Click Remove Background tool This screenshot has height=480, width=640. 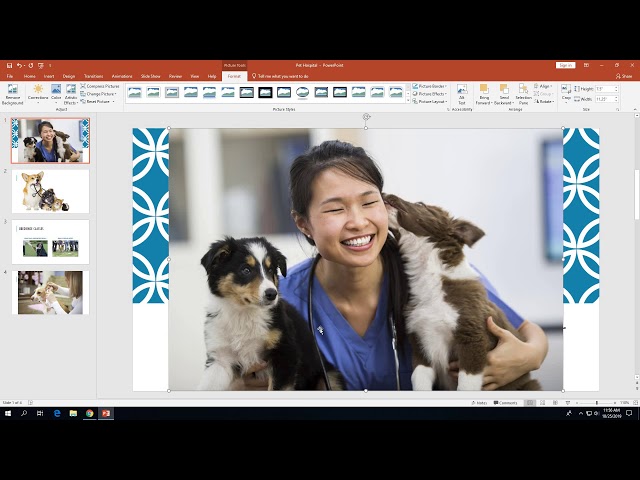tap(13, 95)
